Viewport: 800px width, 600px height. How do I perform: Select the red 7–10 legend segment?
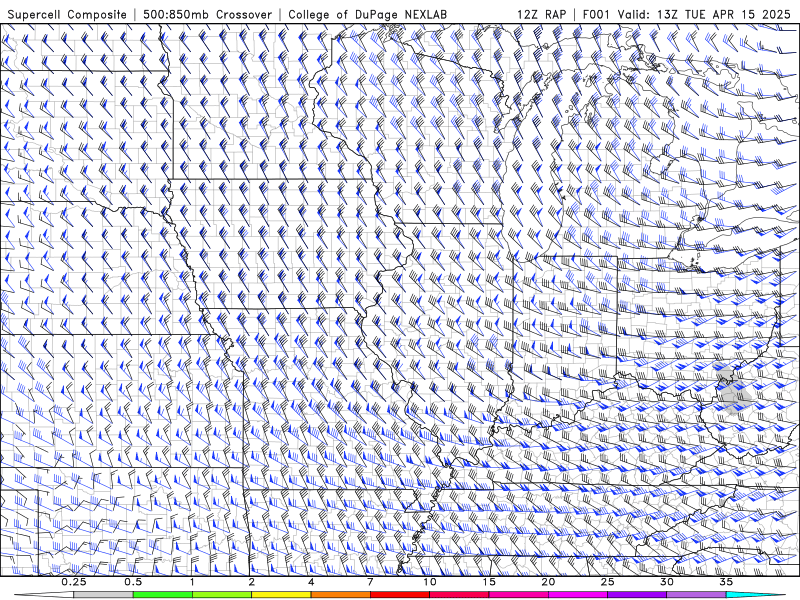click(x=400, y=595)
